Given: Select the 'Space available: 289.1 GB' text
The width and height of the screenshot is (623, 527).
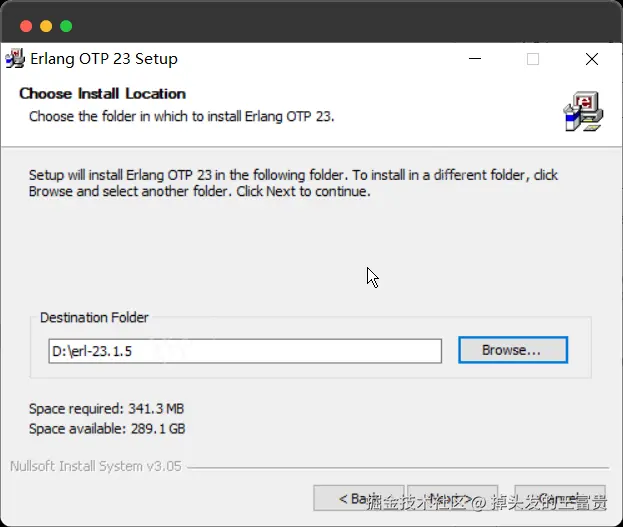Looking at the screenshot, I should click(x=107, y=428).
